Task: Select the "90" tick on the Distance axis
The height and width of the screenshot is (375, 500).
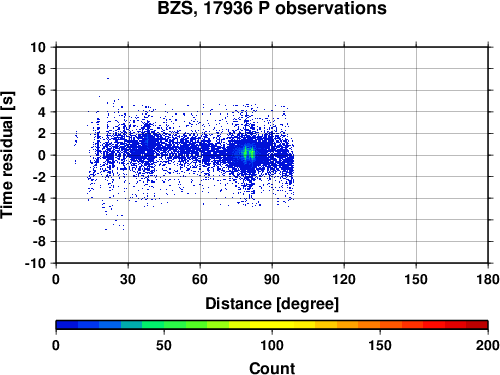Action: coord(272,279)
